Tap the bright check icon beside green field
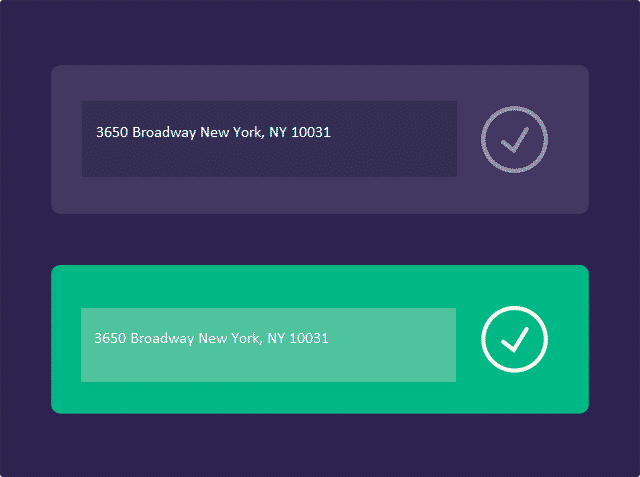The image size is (640, 477). click(514, 339)
